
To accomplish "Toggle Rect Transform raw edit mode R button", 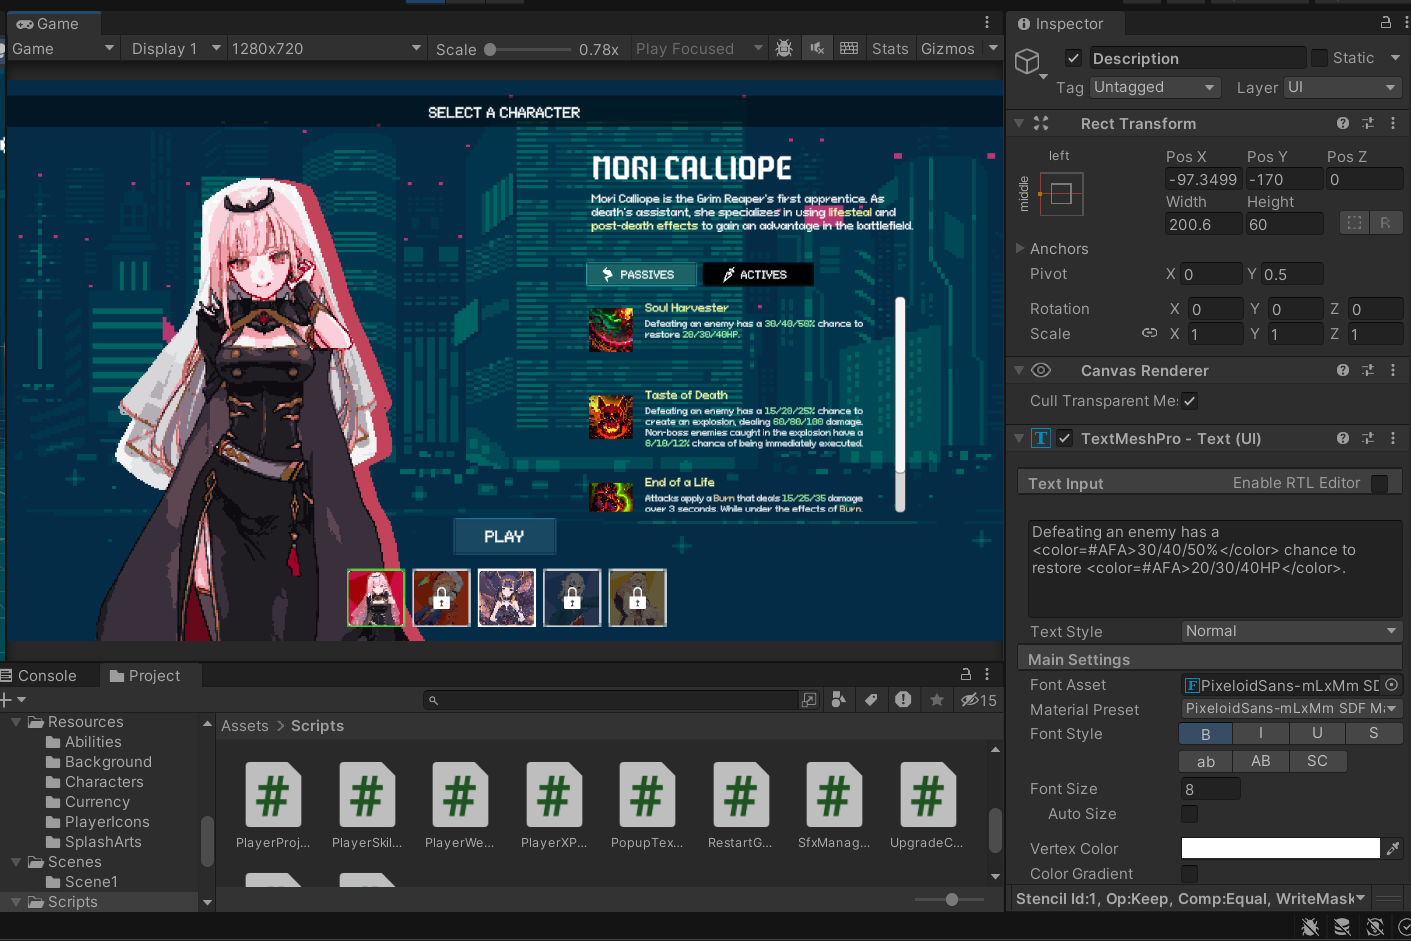I will (x=1385, y=223).
